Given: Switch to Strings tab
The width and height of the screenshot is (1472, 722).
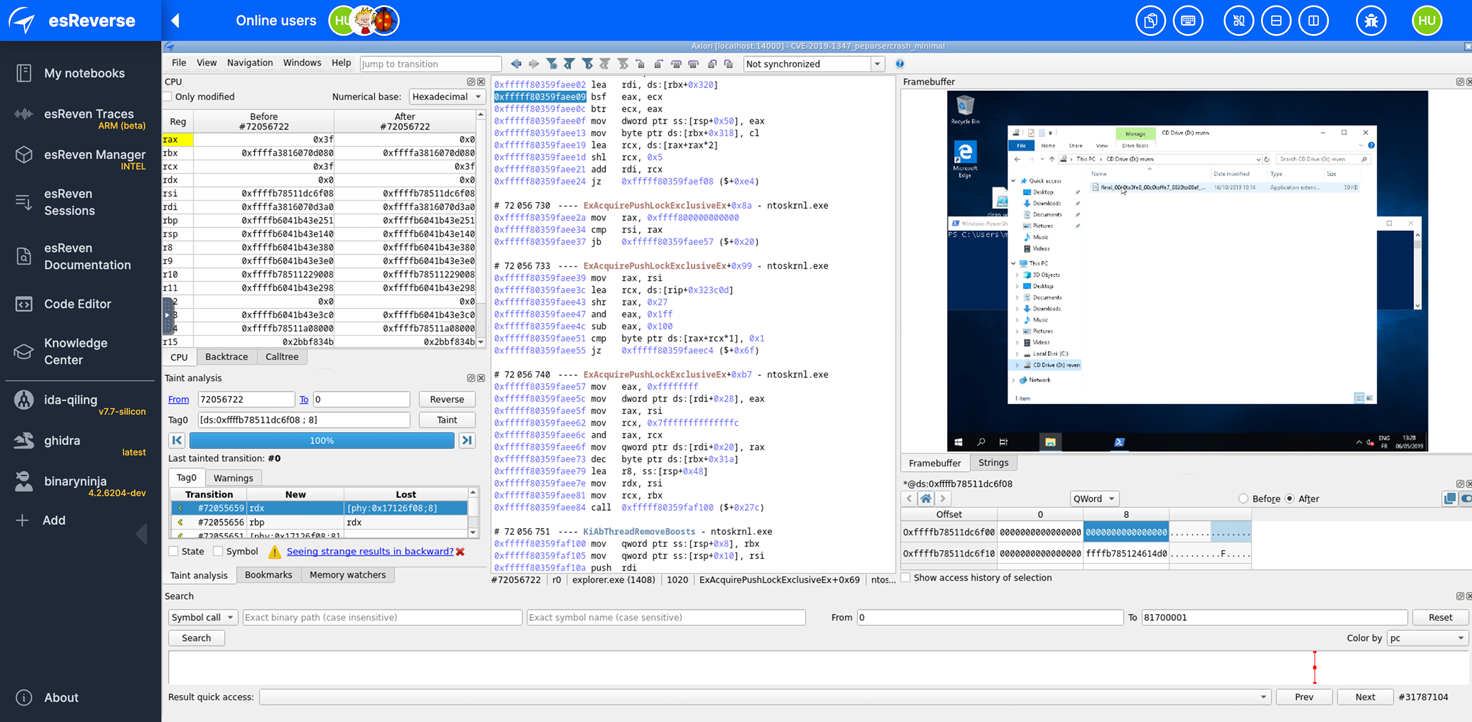Looking at the screenshot, I should (x=993, y=463).
